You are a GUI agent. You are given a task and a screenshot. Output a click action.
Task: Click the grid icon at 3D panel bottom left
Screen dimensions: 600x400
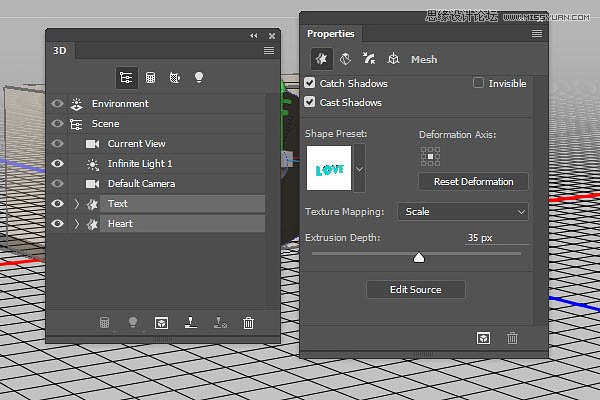tap(104, 322)
